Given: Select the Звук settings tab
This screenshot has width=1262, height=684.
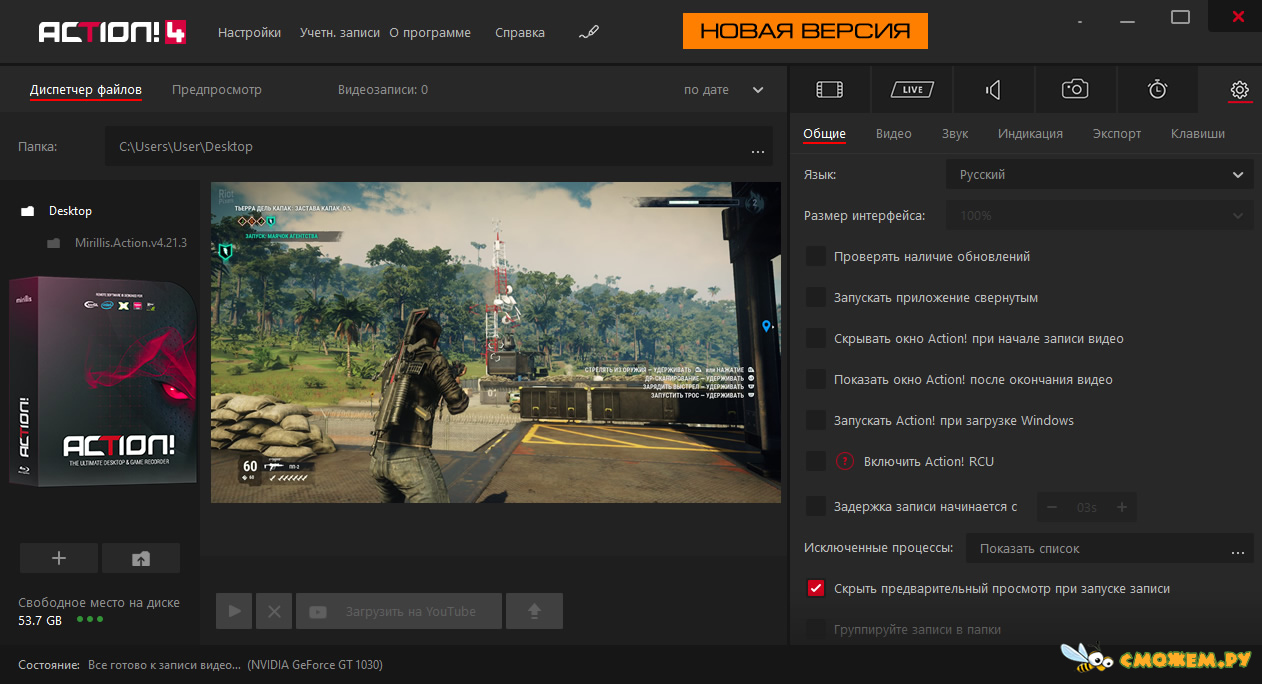Looking at the screenshot, I should (x=955, y=133).
